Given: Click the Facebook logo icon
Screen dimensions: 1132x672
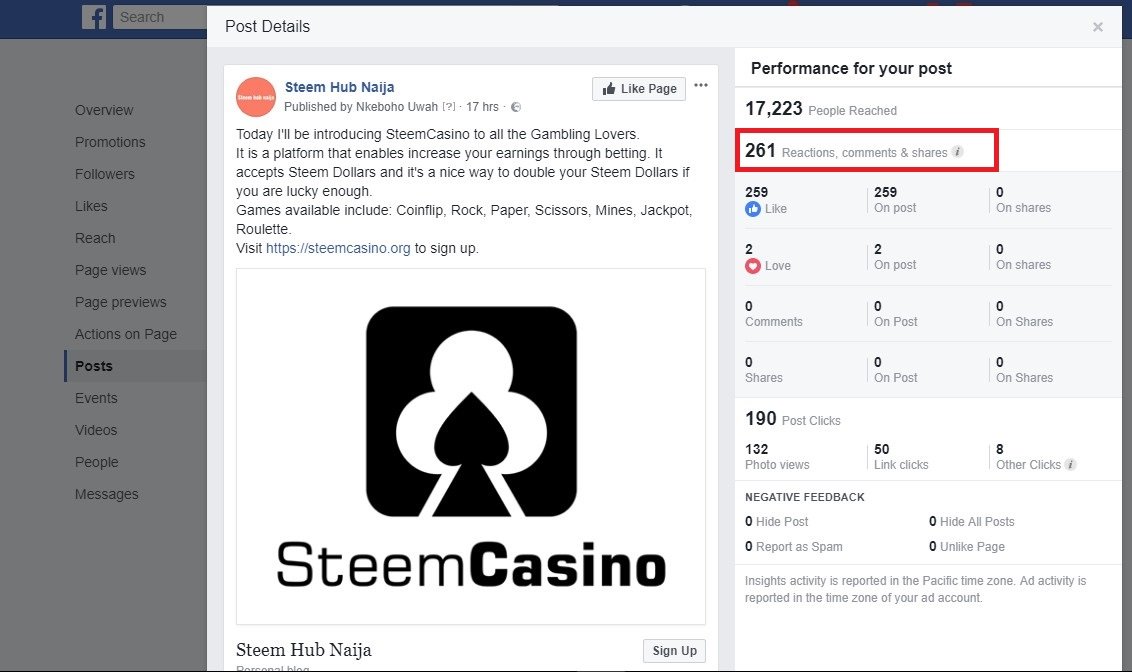Looking at the screenshot, I should (94, 17).
